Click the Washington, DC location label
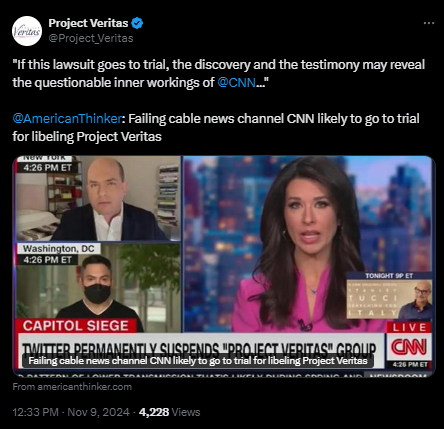This screenshot has width=444, height=429. point(59,249)
